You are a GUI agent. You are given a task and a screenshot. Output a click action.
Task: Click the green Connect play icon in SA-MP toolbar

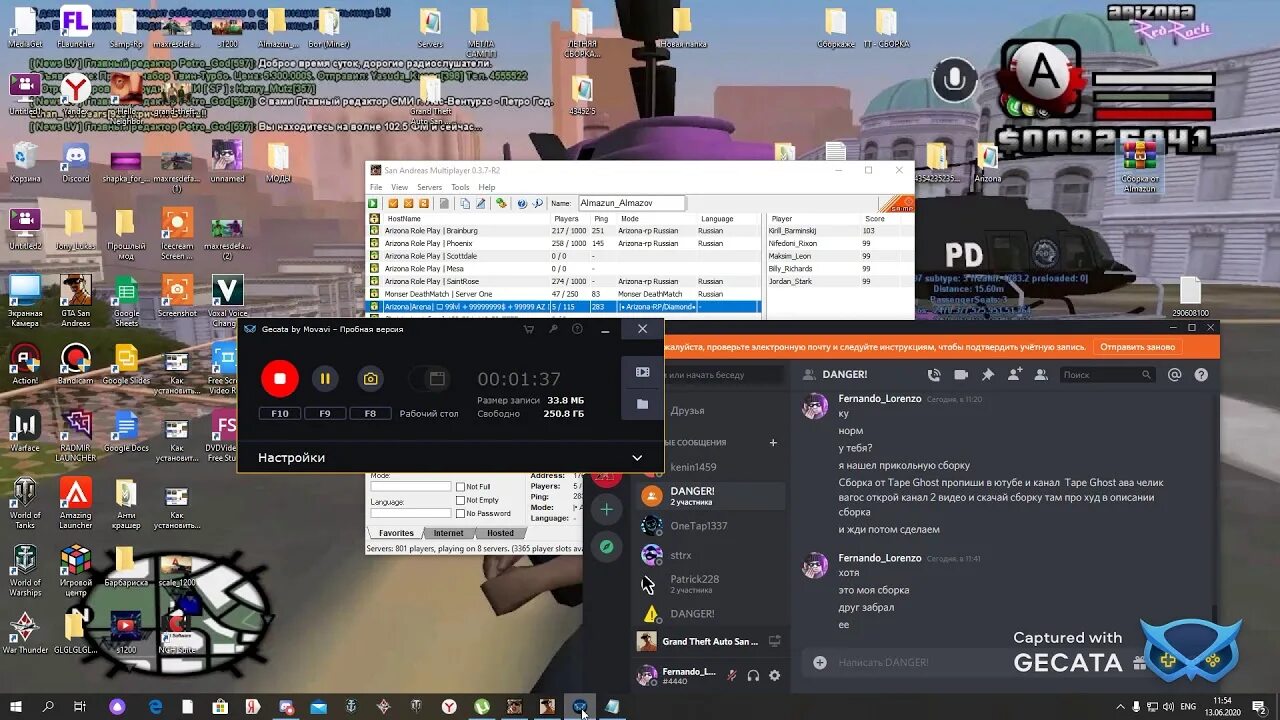(375, 203)
